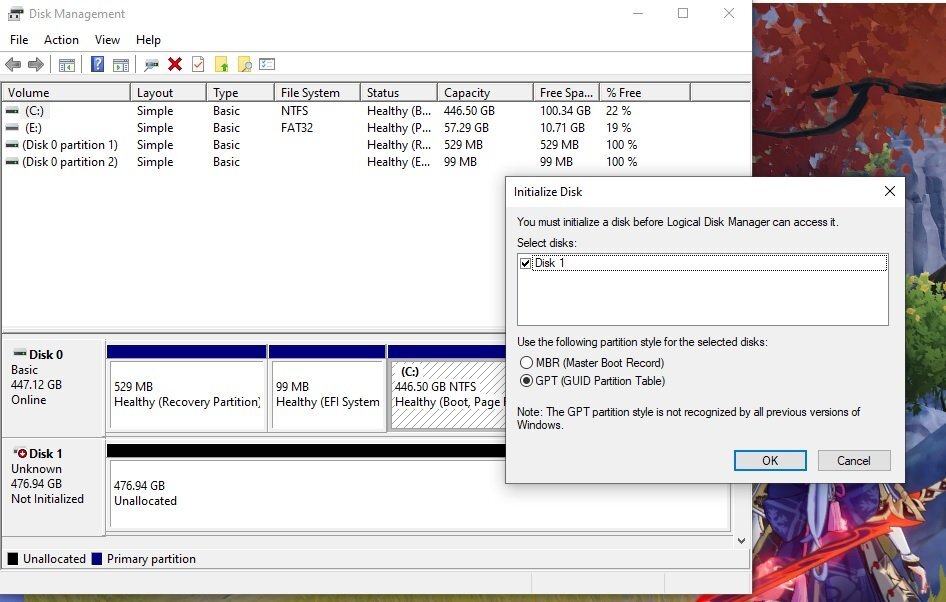Click the 100.34 GB free space cell

[x=565, y=111]
